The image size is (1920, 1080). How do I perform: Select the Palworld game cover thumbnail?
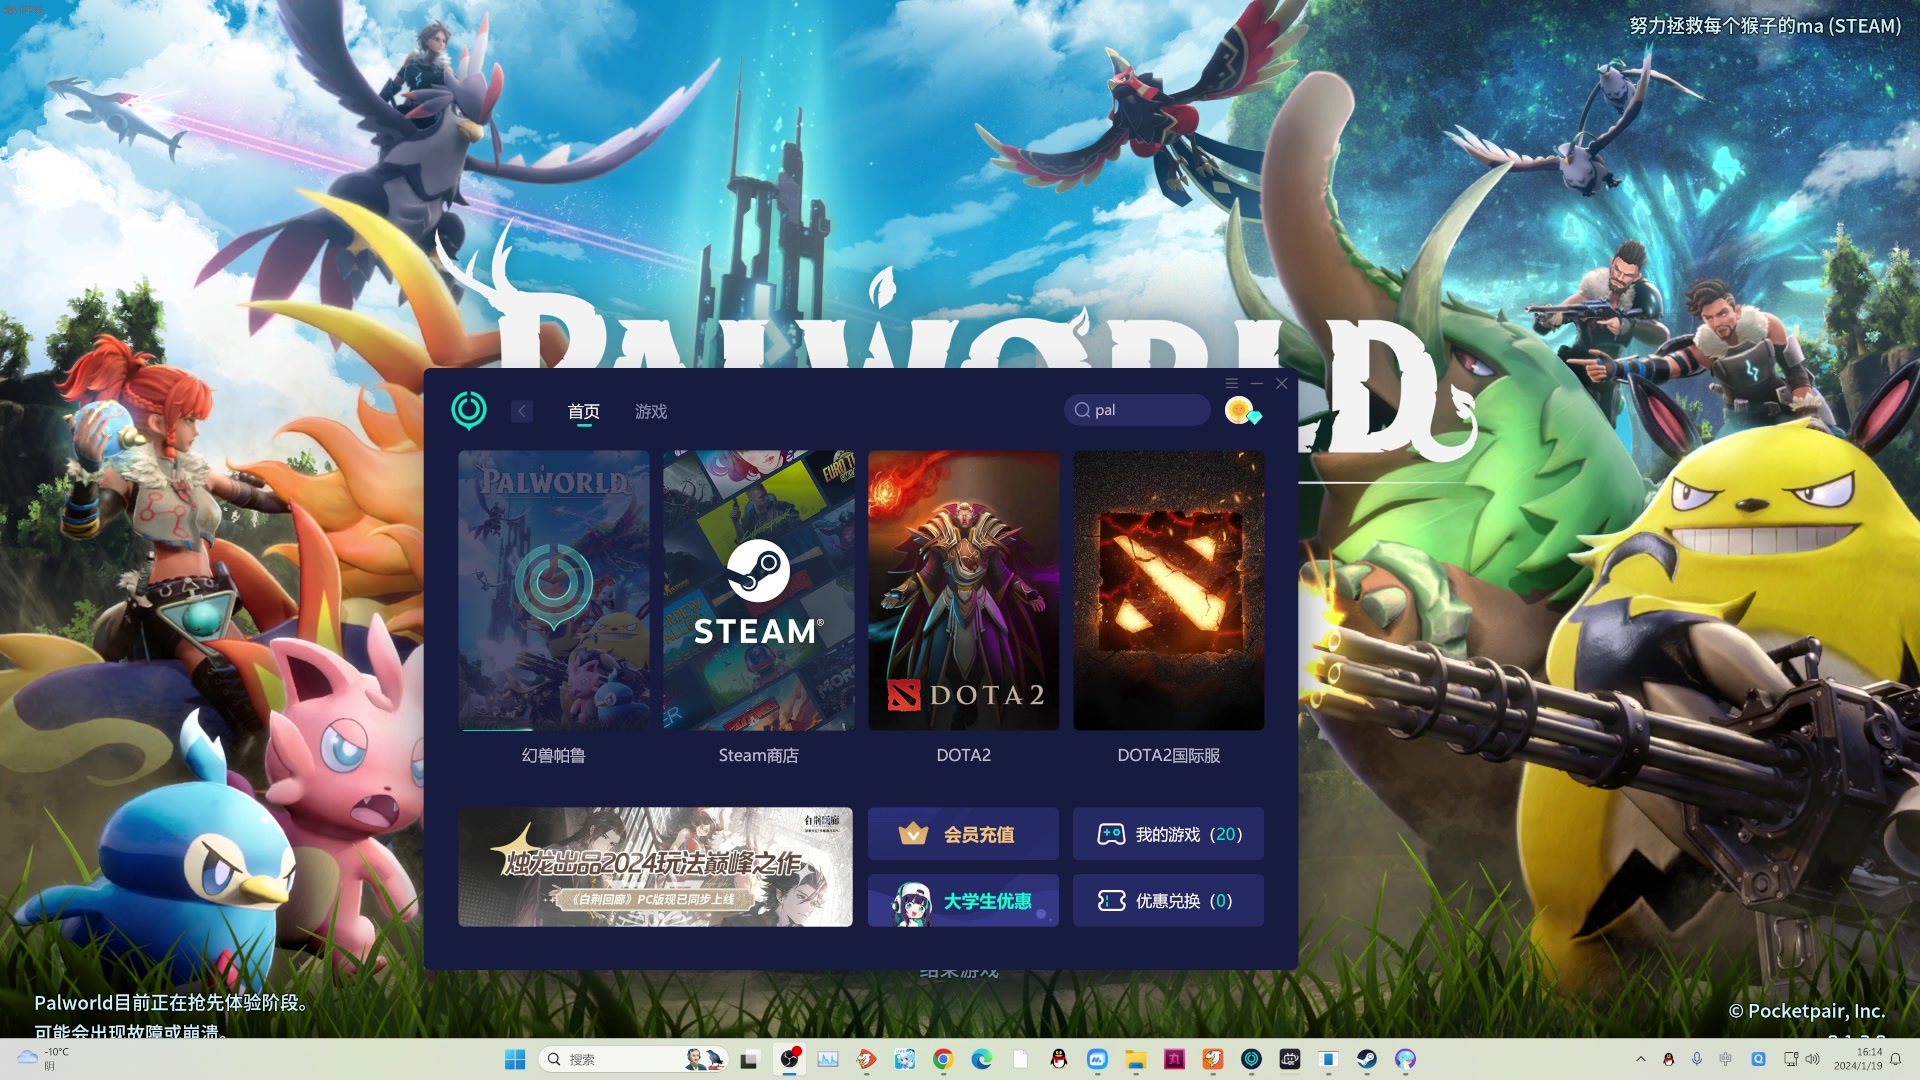click(554, 590)
